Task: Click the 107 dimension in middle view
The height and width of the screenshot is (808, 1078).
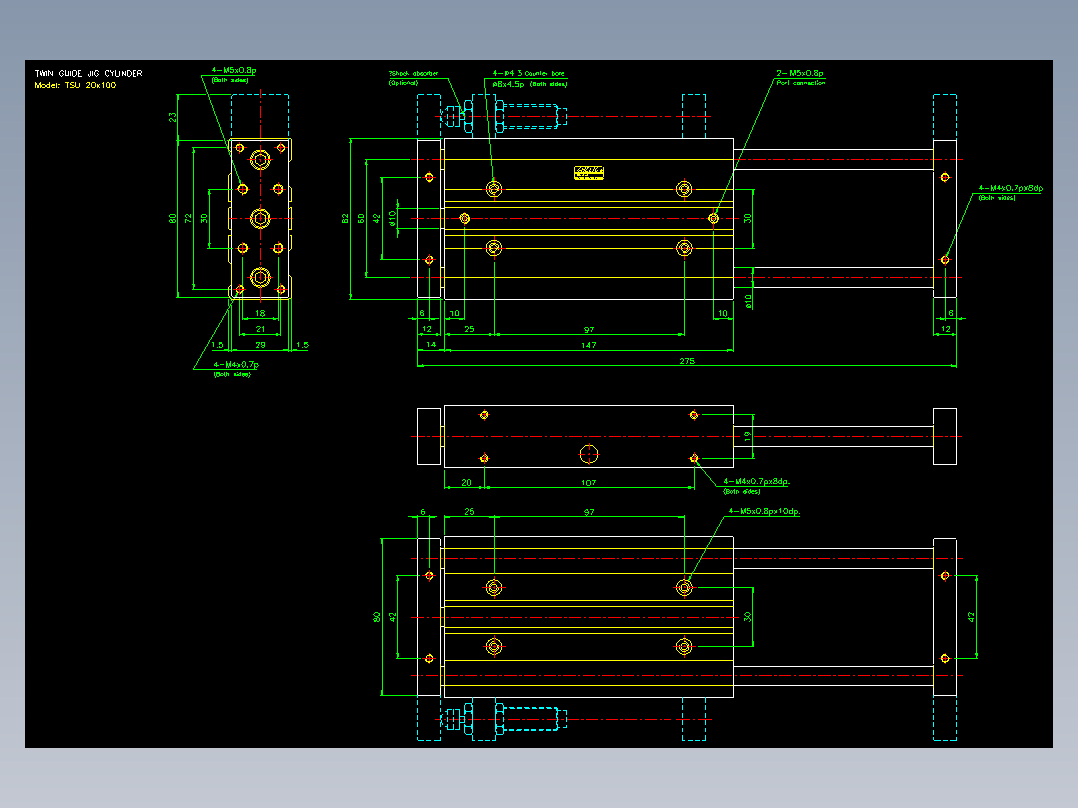Action: [588, 483]
